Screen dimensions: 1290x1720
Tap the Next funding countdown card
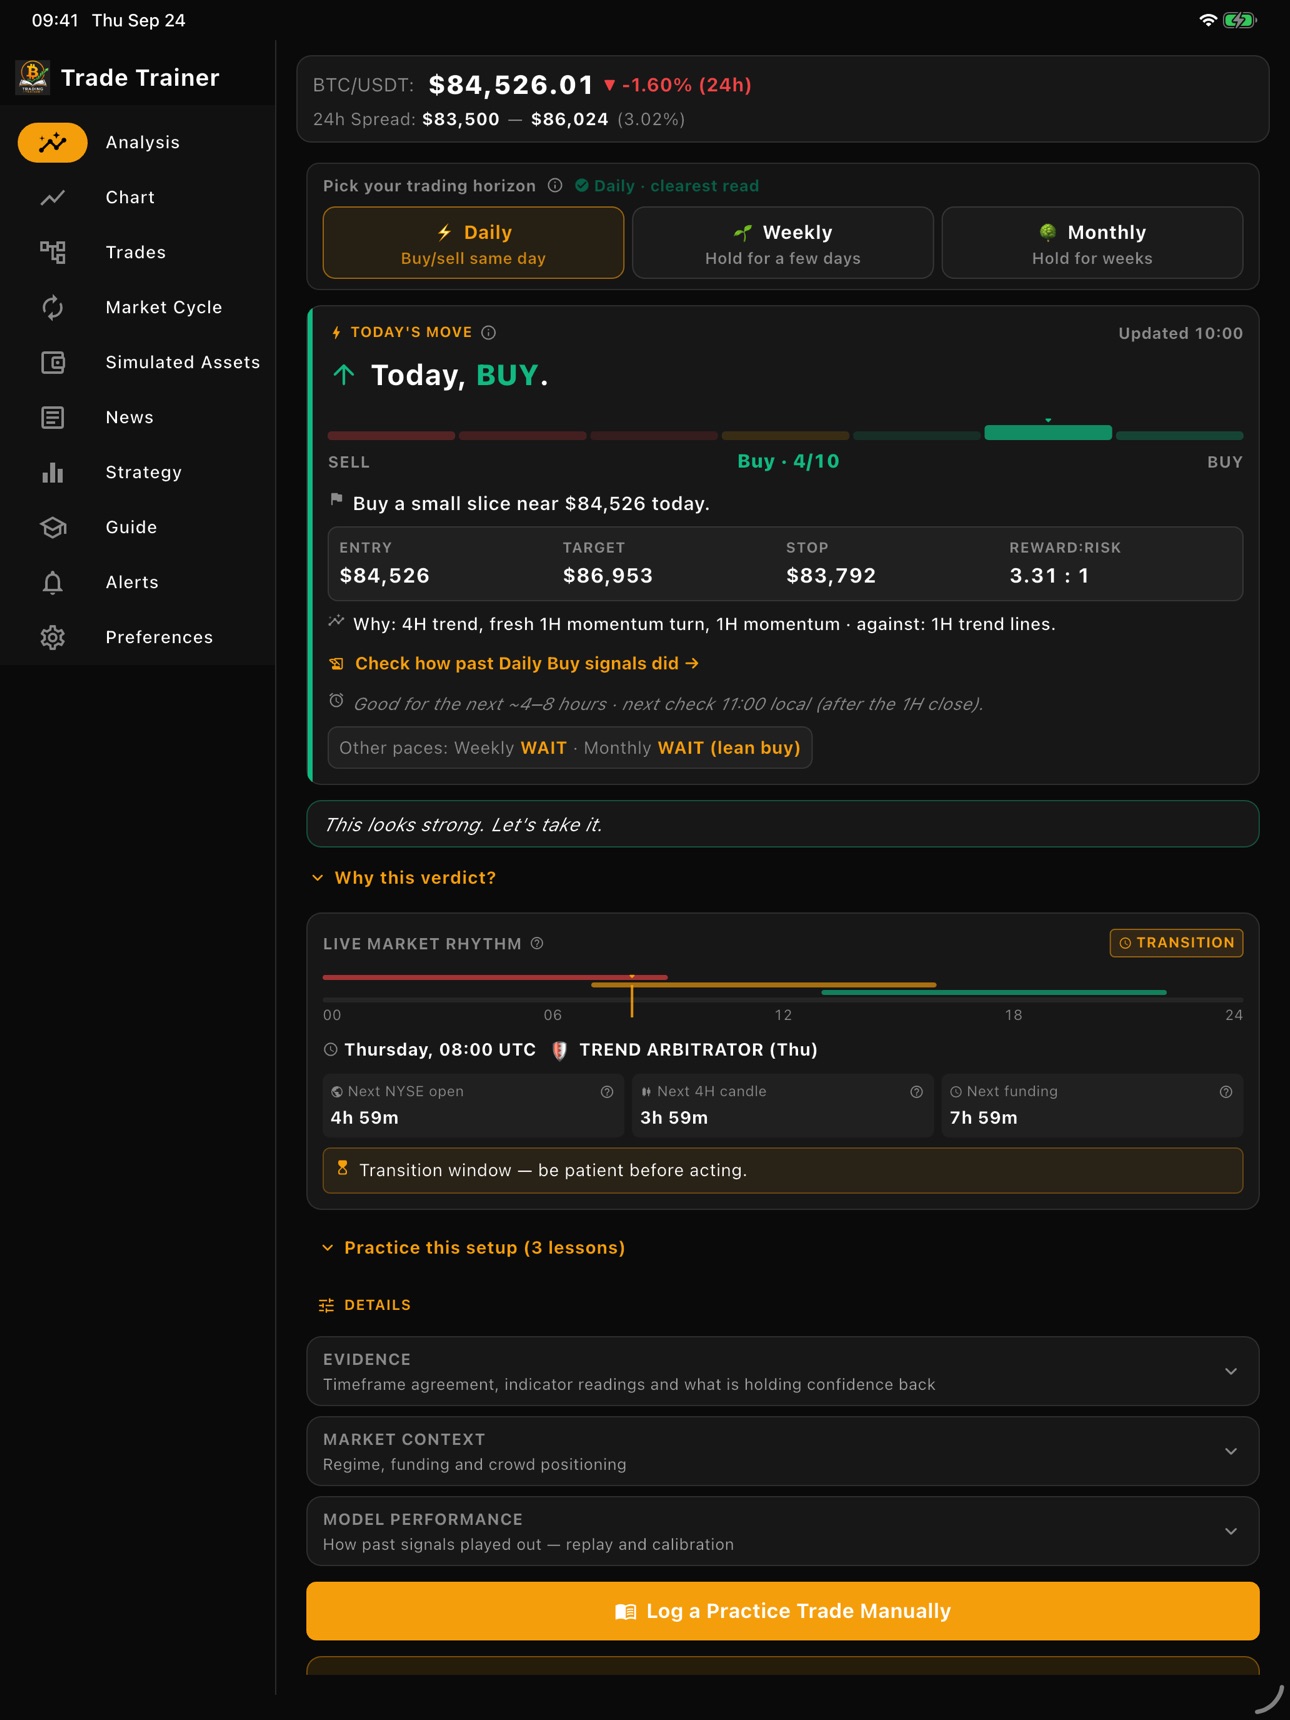coord(1092,1106)
